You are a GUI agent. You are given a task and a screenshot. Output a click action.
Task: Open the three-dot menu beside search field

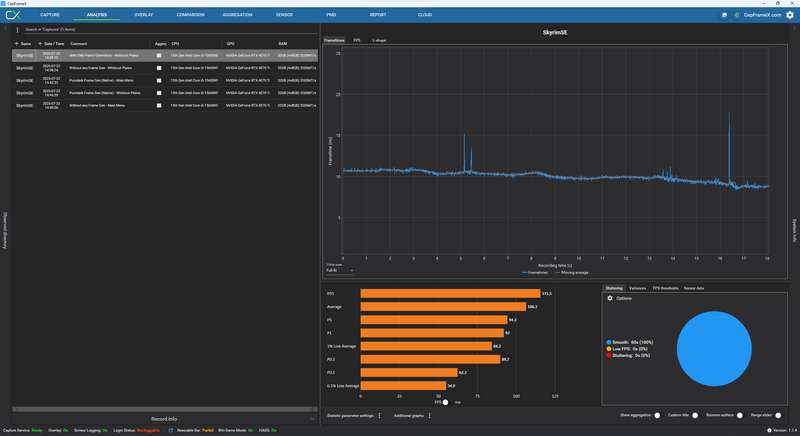click(17, 30)
